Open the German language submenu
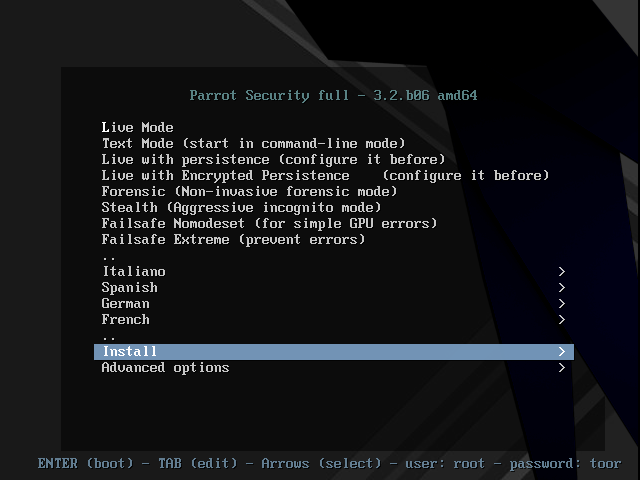 point(333,303)
